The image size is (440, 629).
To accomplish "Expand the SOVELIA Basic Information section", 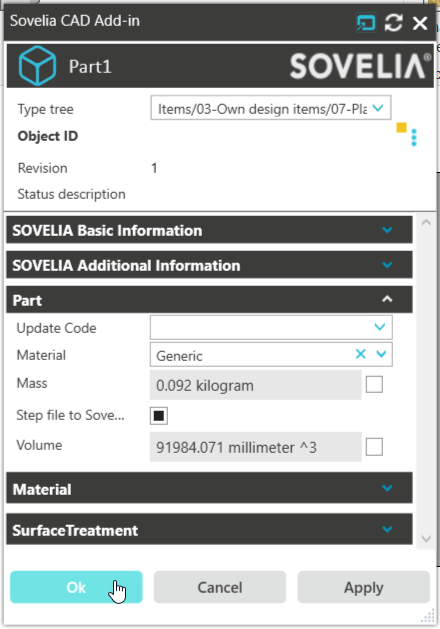I will 209,230.
